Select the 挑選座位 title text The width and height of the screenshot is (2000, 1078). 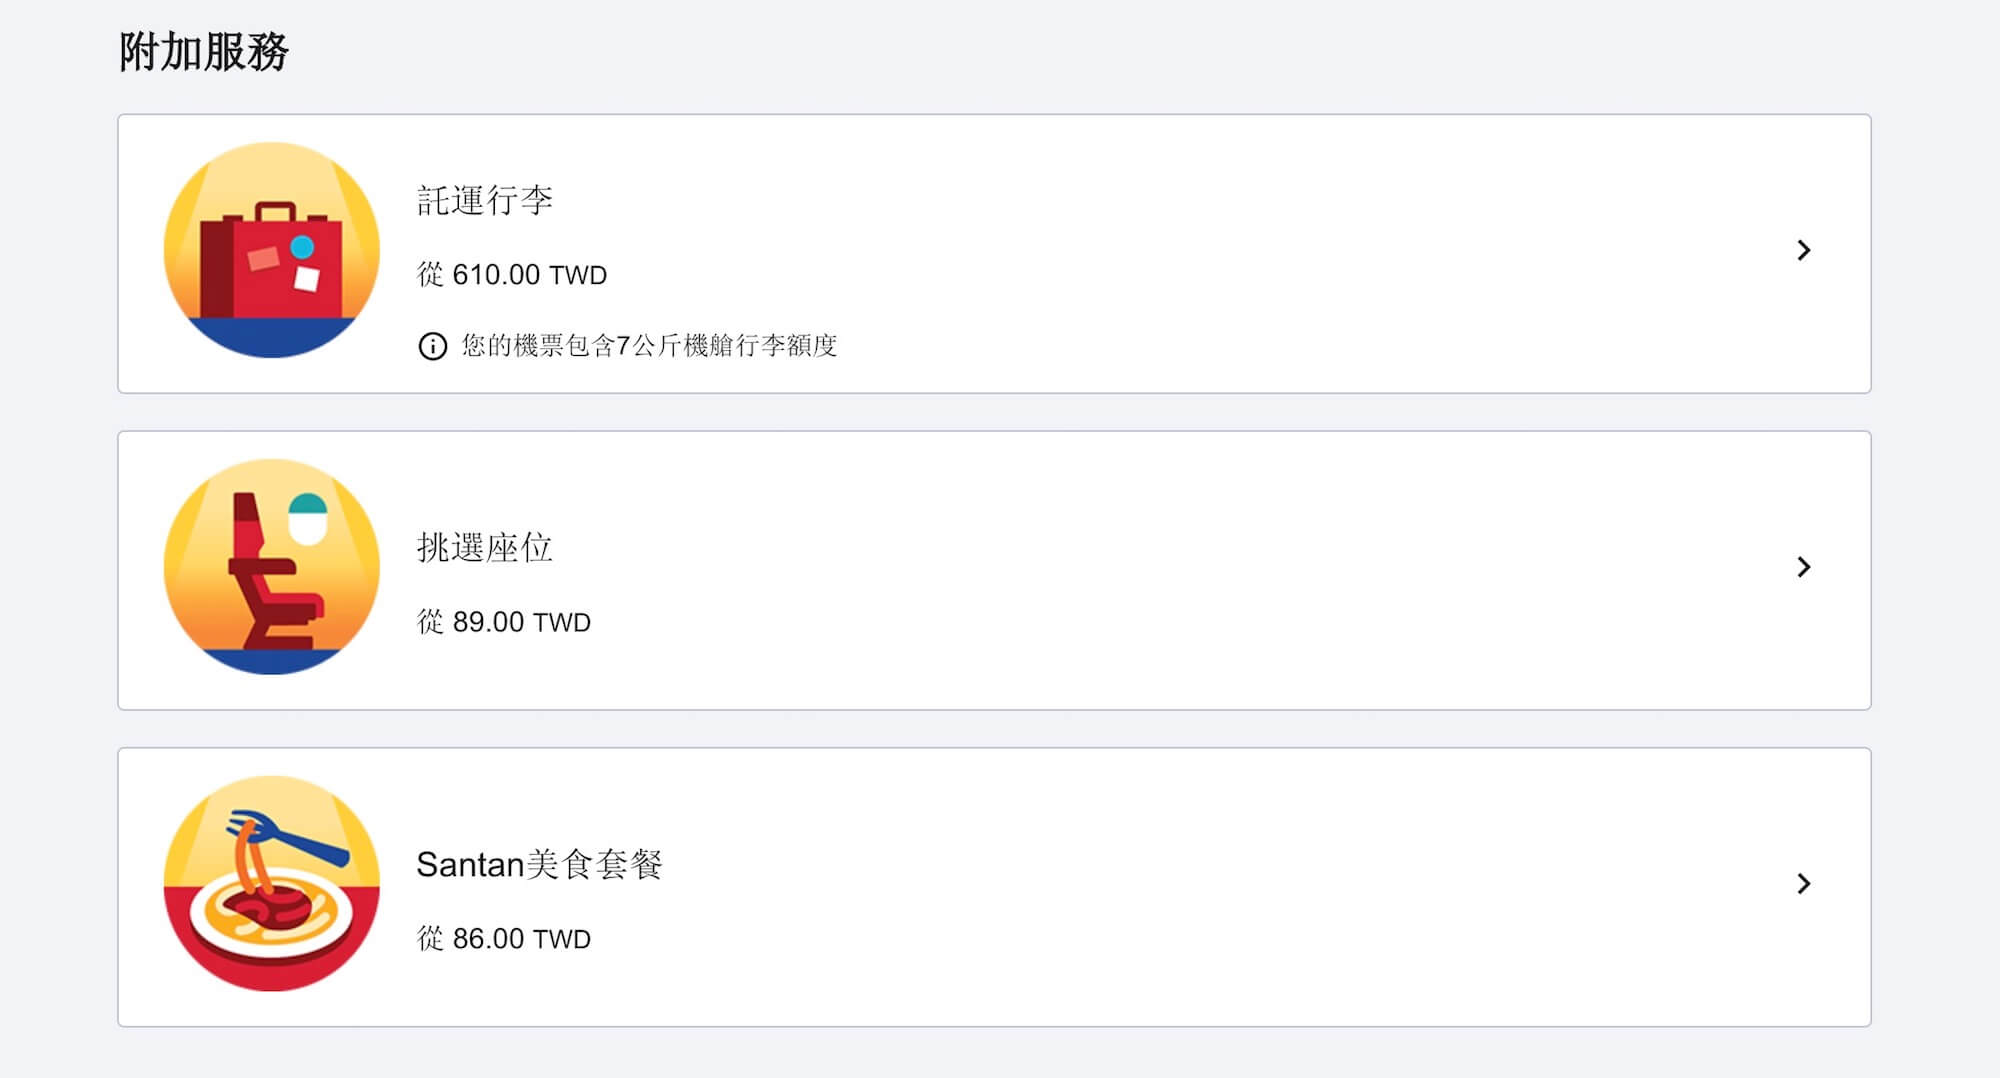pyautogui.click(x=485, y=548)
